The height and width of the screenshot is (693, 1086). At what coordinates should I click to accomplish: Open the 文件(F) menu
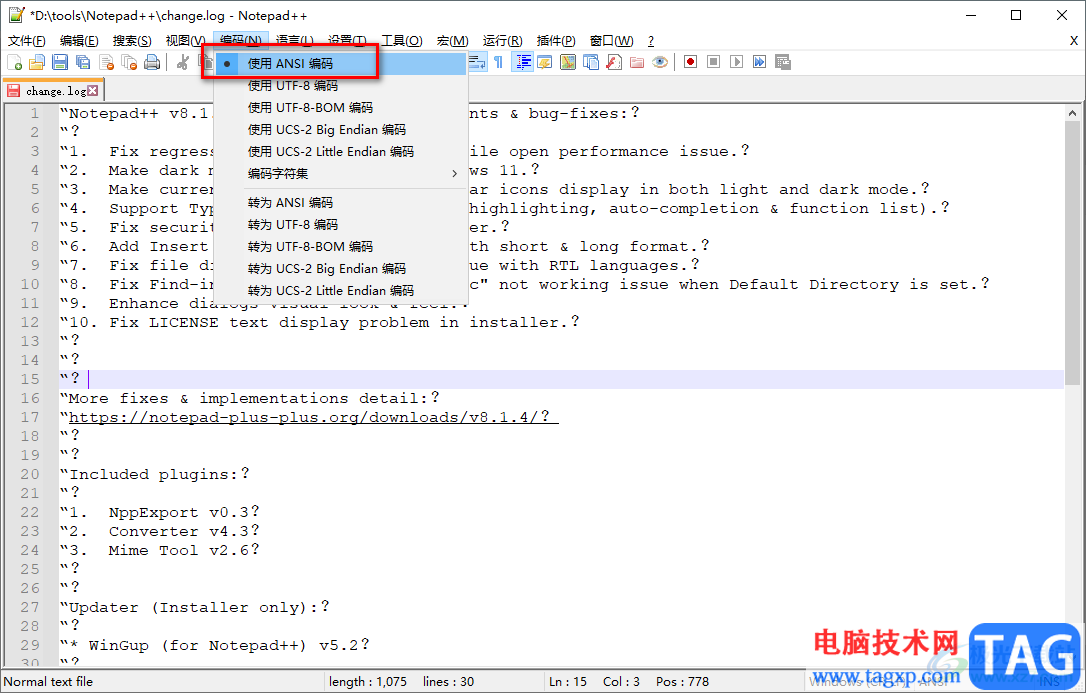pyautogui.click(x=26, y=41)
